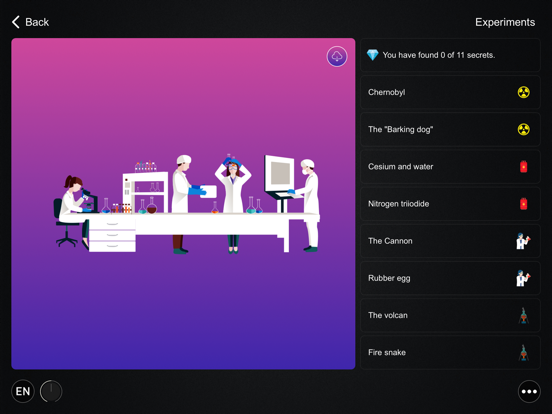The width and height of the screenshot is (552, 414).
Task: Click scientist icon beside Rubber egg
Action: click(x=523, y=278)
